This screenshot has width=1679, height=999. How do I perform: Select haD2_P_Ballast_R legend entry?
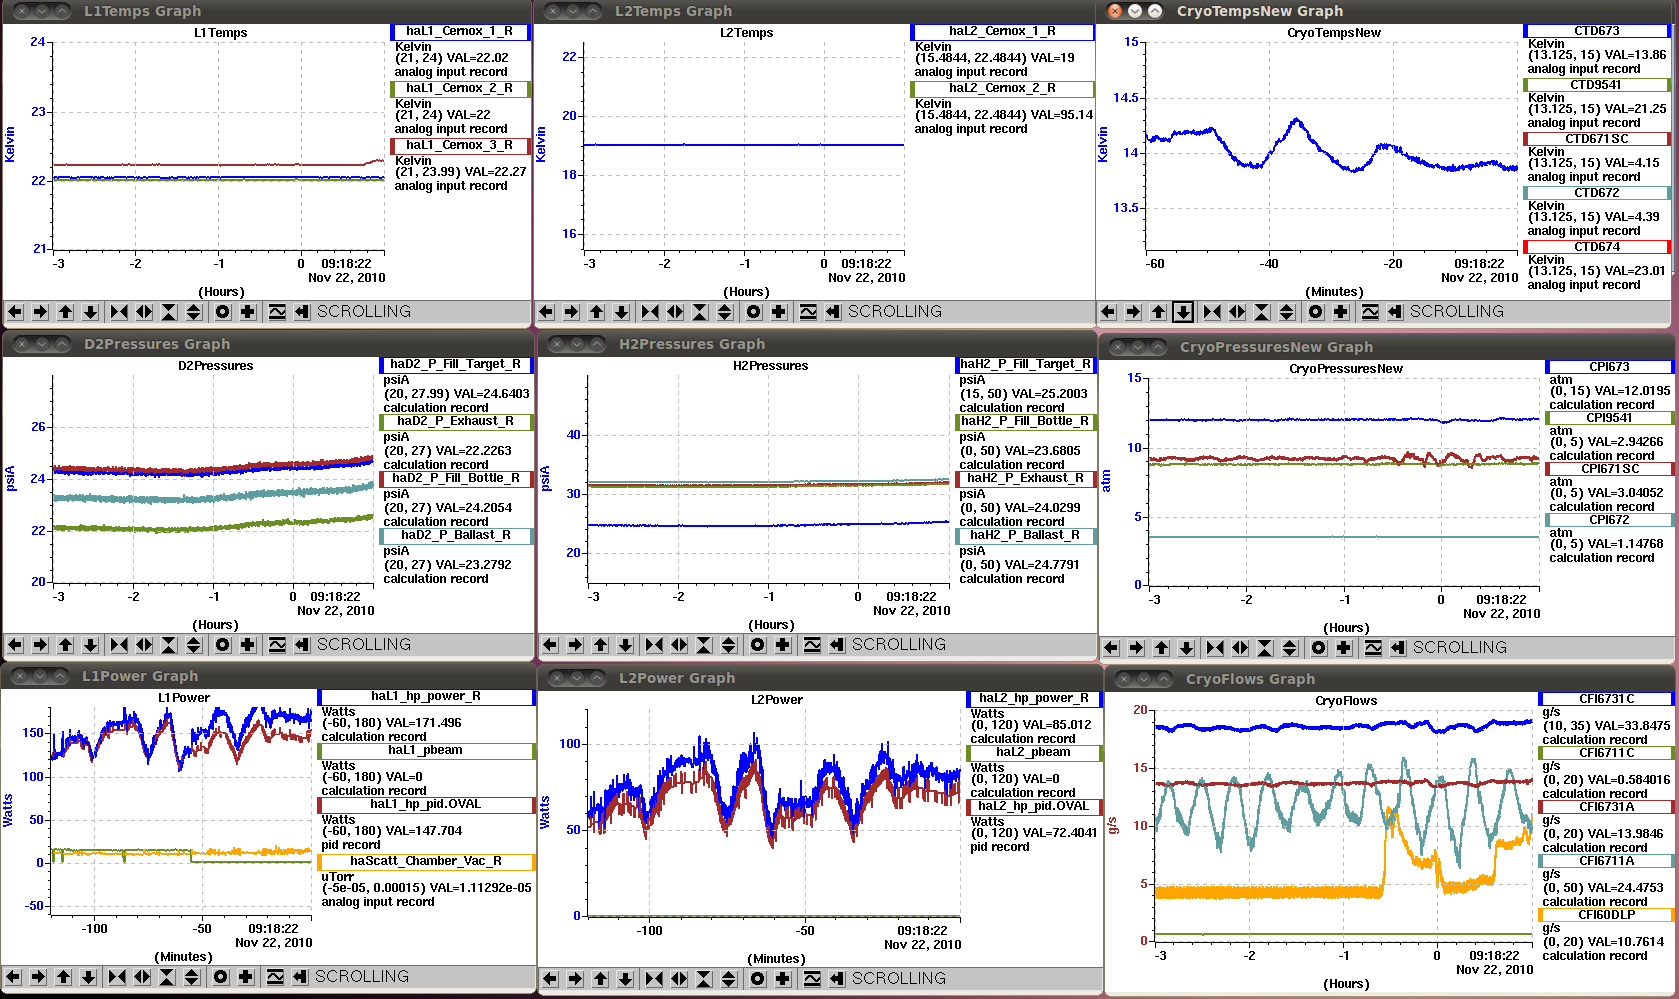tap(456, 536)
